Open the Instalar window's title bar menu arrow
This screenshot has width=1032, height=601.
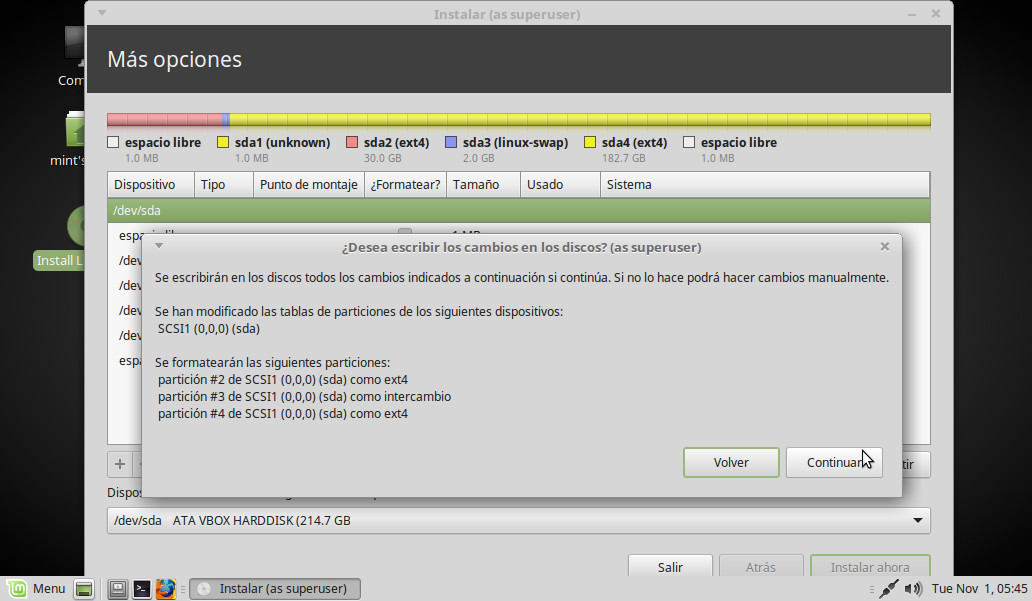point(103,14)
